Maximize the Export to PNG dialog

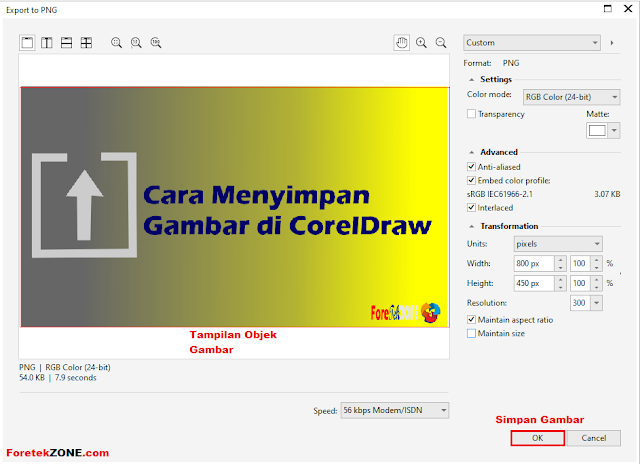pyautogui.click(x=608, y=9)
